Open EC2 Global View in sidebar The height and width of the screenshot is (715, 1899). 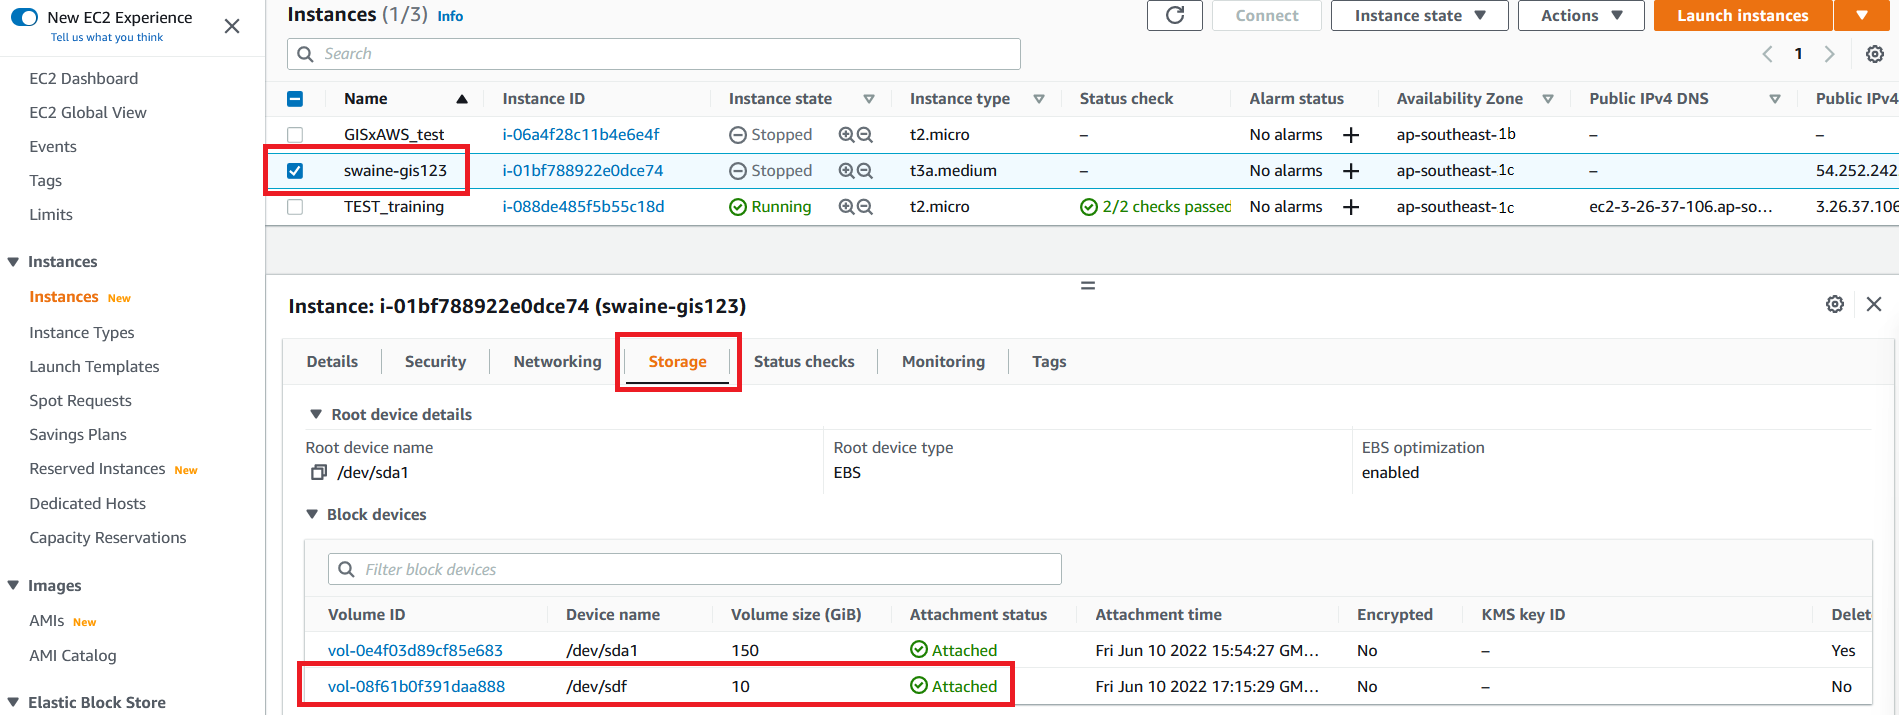coord(88,113)
